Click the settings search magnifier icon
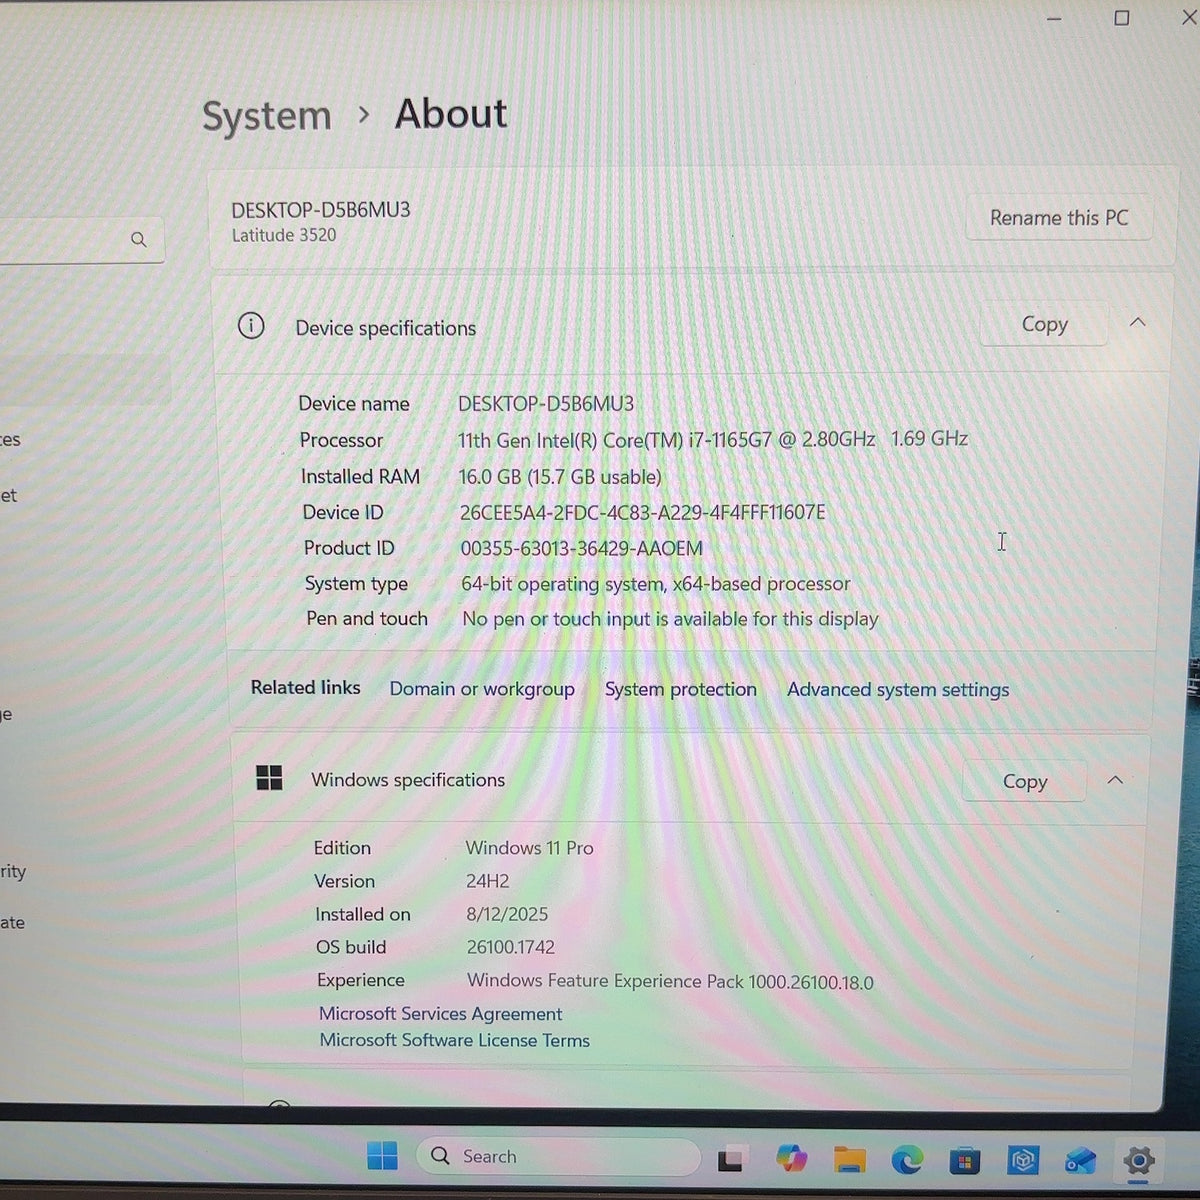The image size is (1200, 1200). pyautogui.click(x=139, y=240)
